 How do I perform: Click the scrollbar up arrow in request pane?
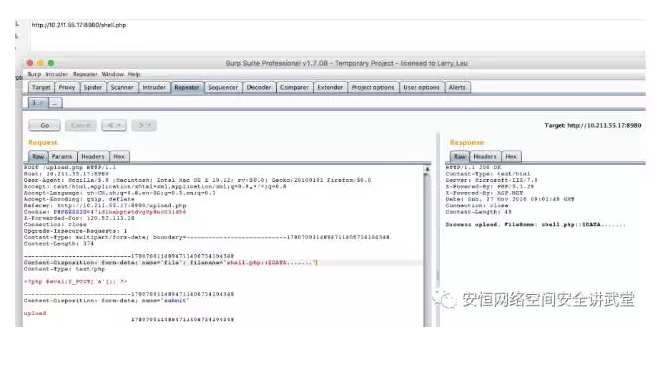[427, 169]
